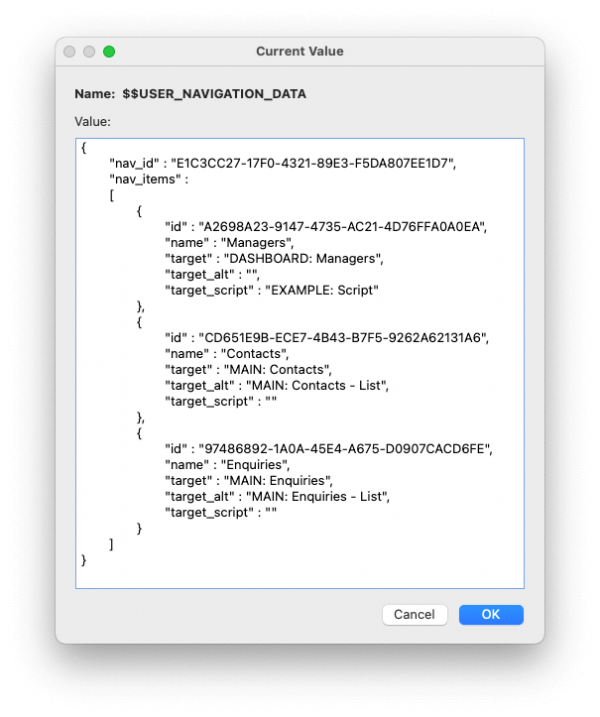Click inside the Value text area
The height and width of the screenshot is (717, 600).
tap(300, 363)
